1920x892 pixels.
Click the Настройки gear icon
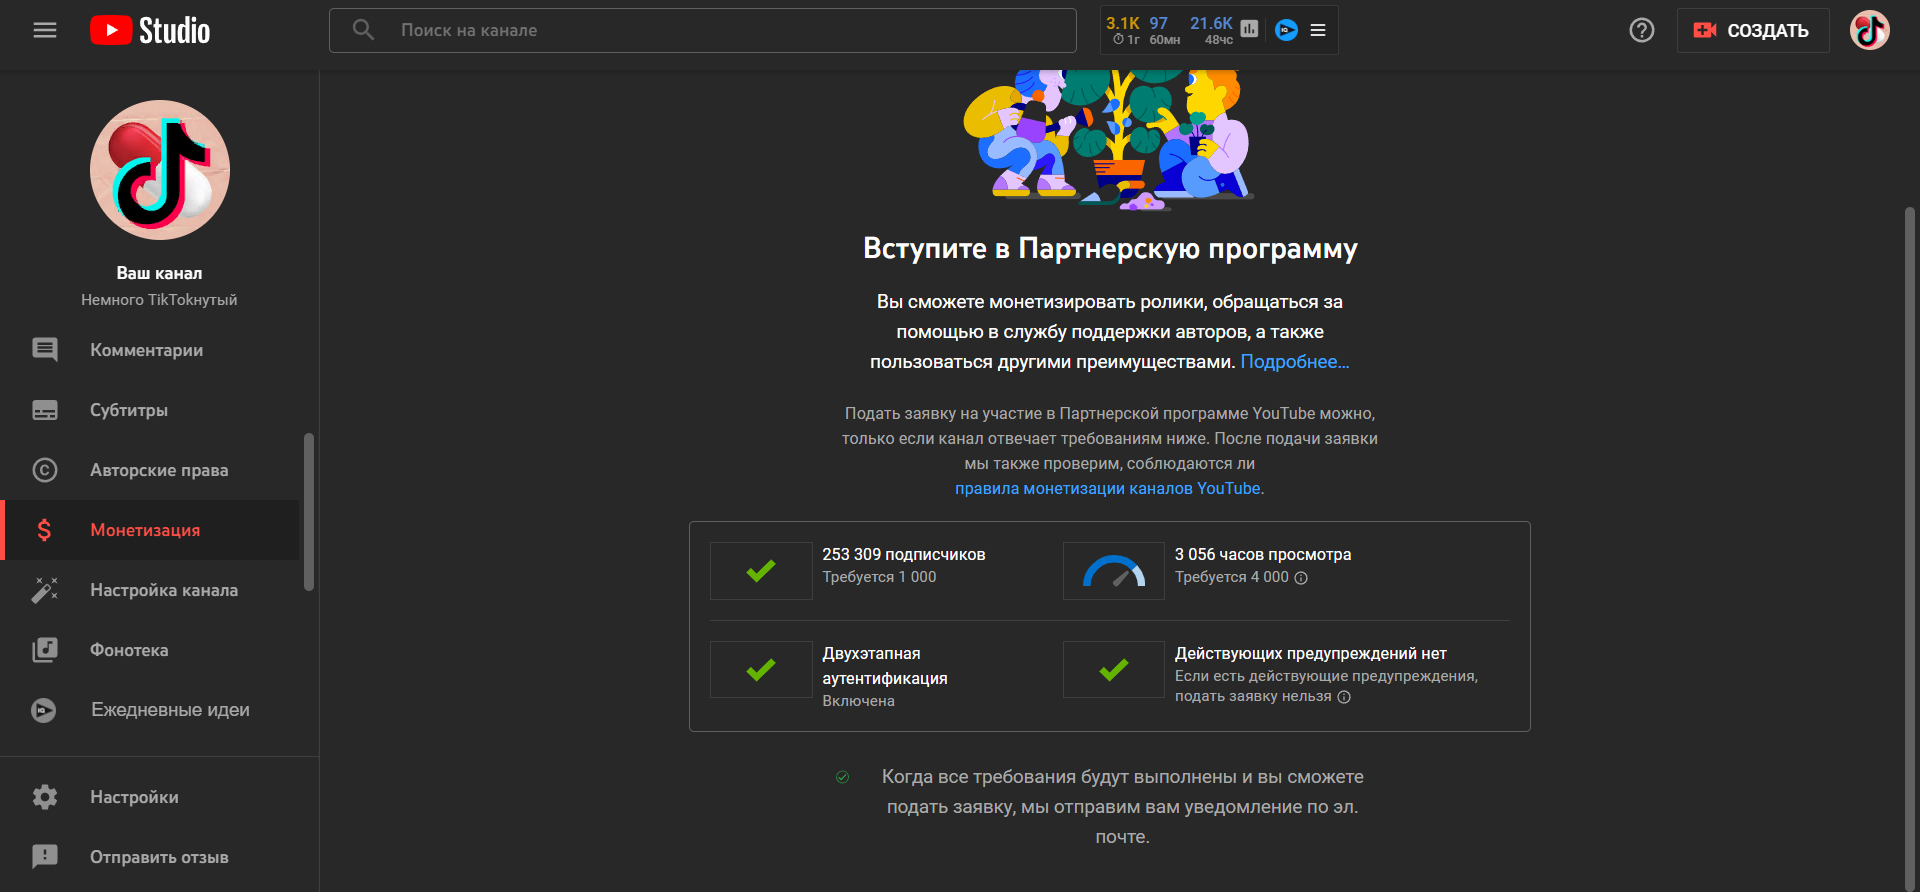(45, 797)
